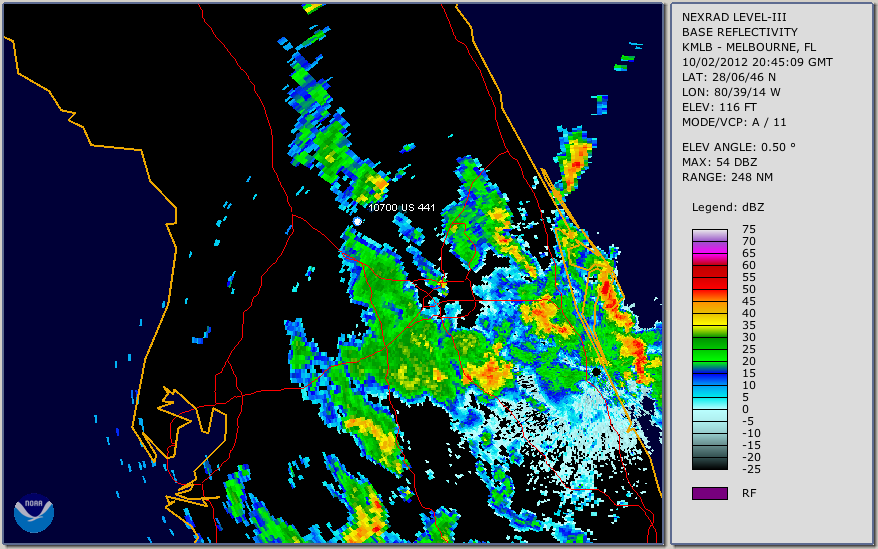Select the timestamp '10/02/2012 20:45:09 GMT'
878x549 pixels.
point(757,62)
